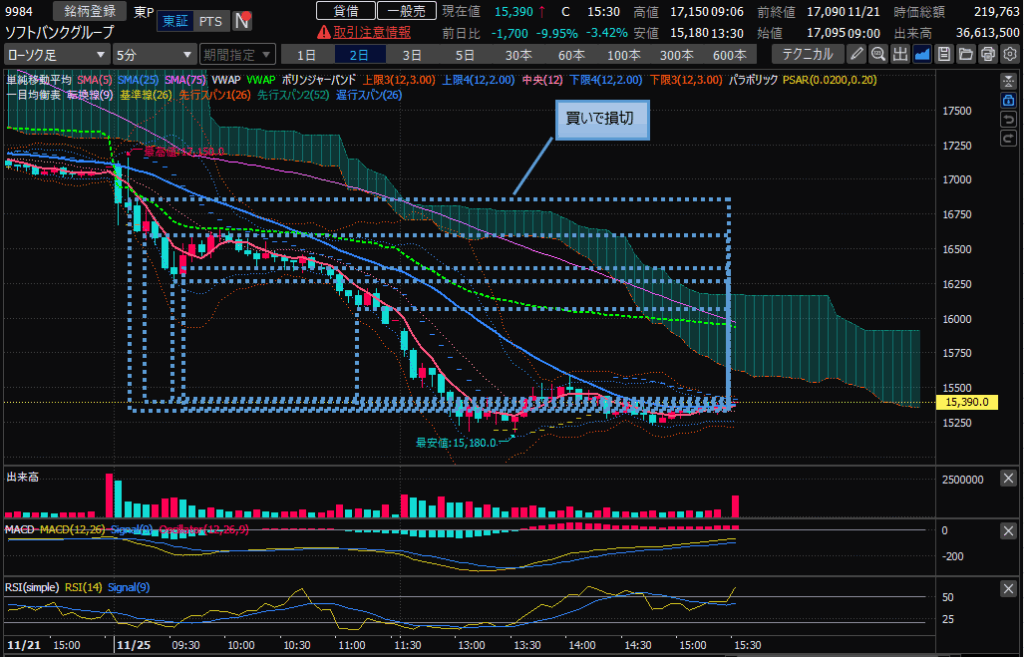This screenshot has height=657, width=1024.
Task: Print the chart using printer icon
Action: click(987, 54)
